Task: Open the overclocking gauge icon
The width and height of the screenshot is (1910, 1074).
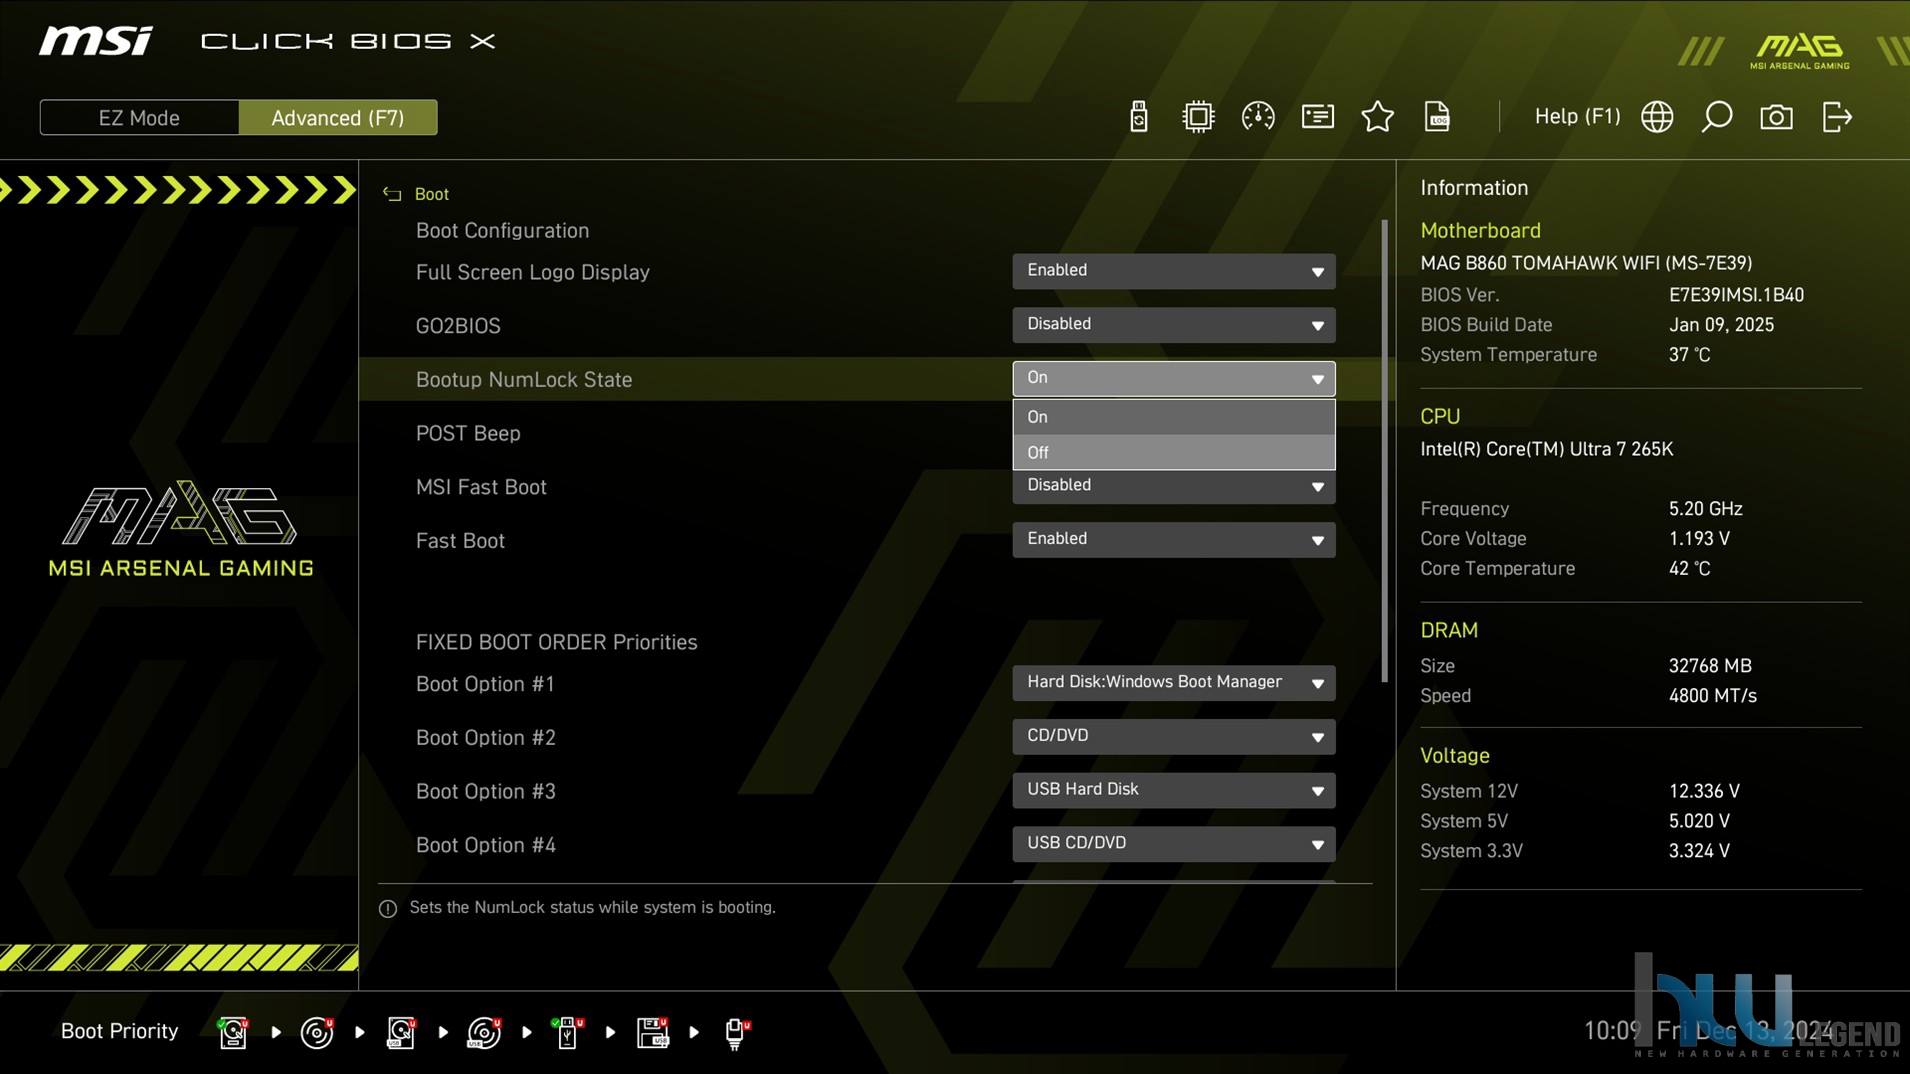Action: pos(1257,117)
